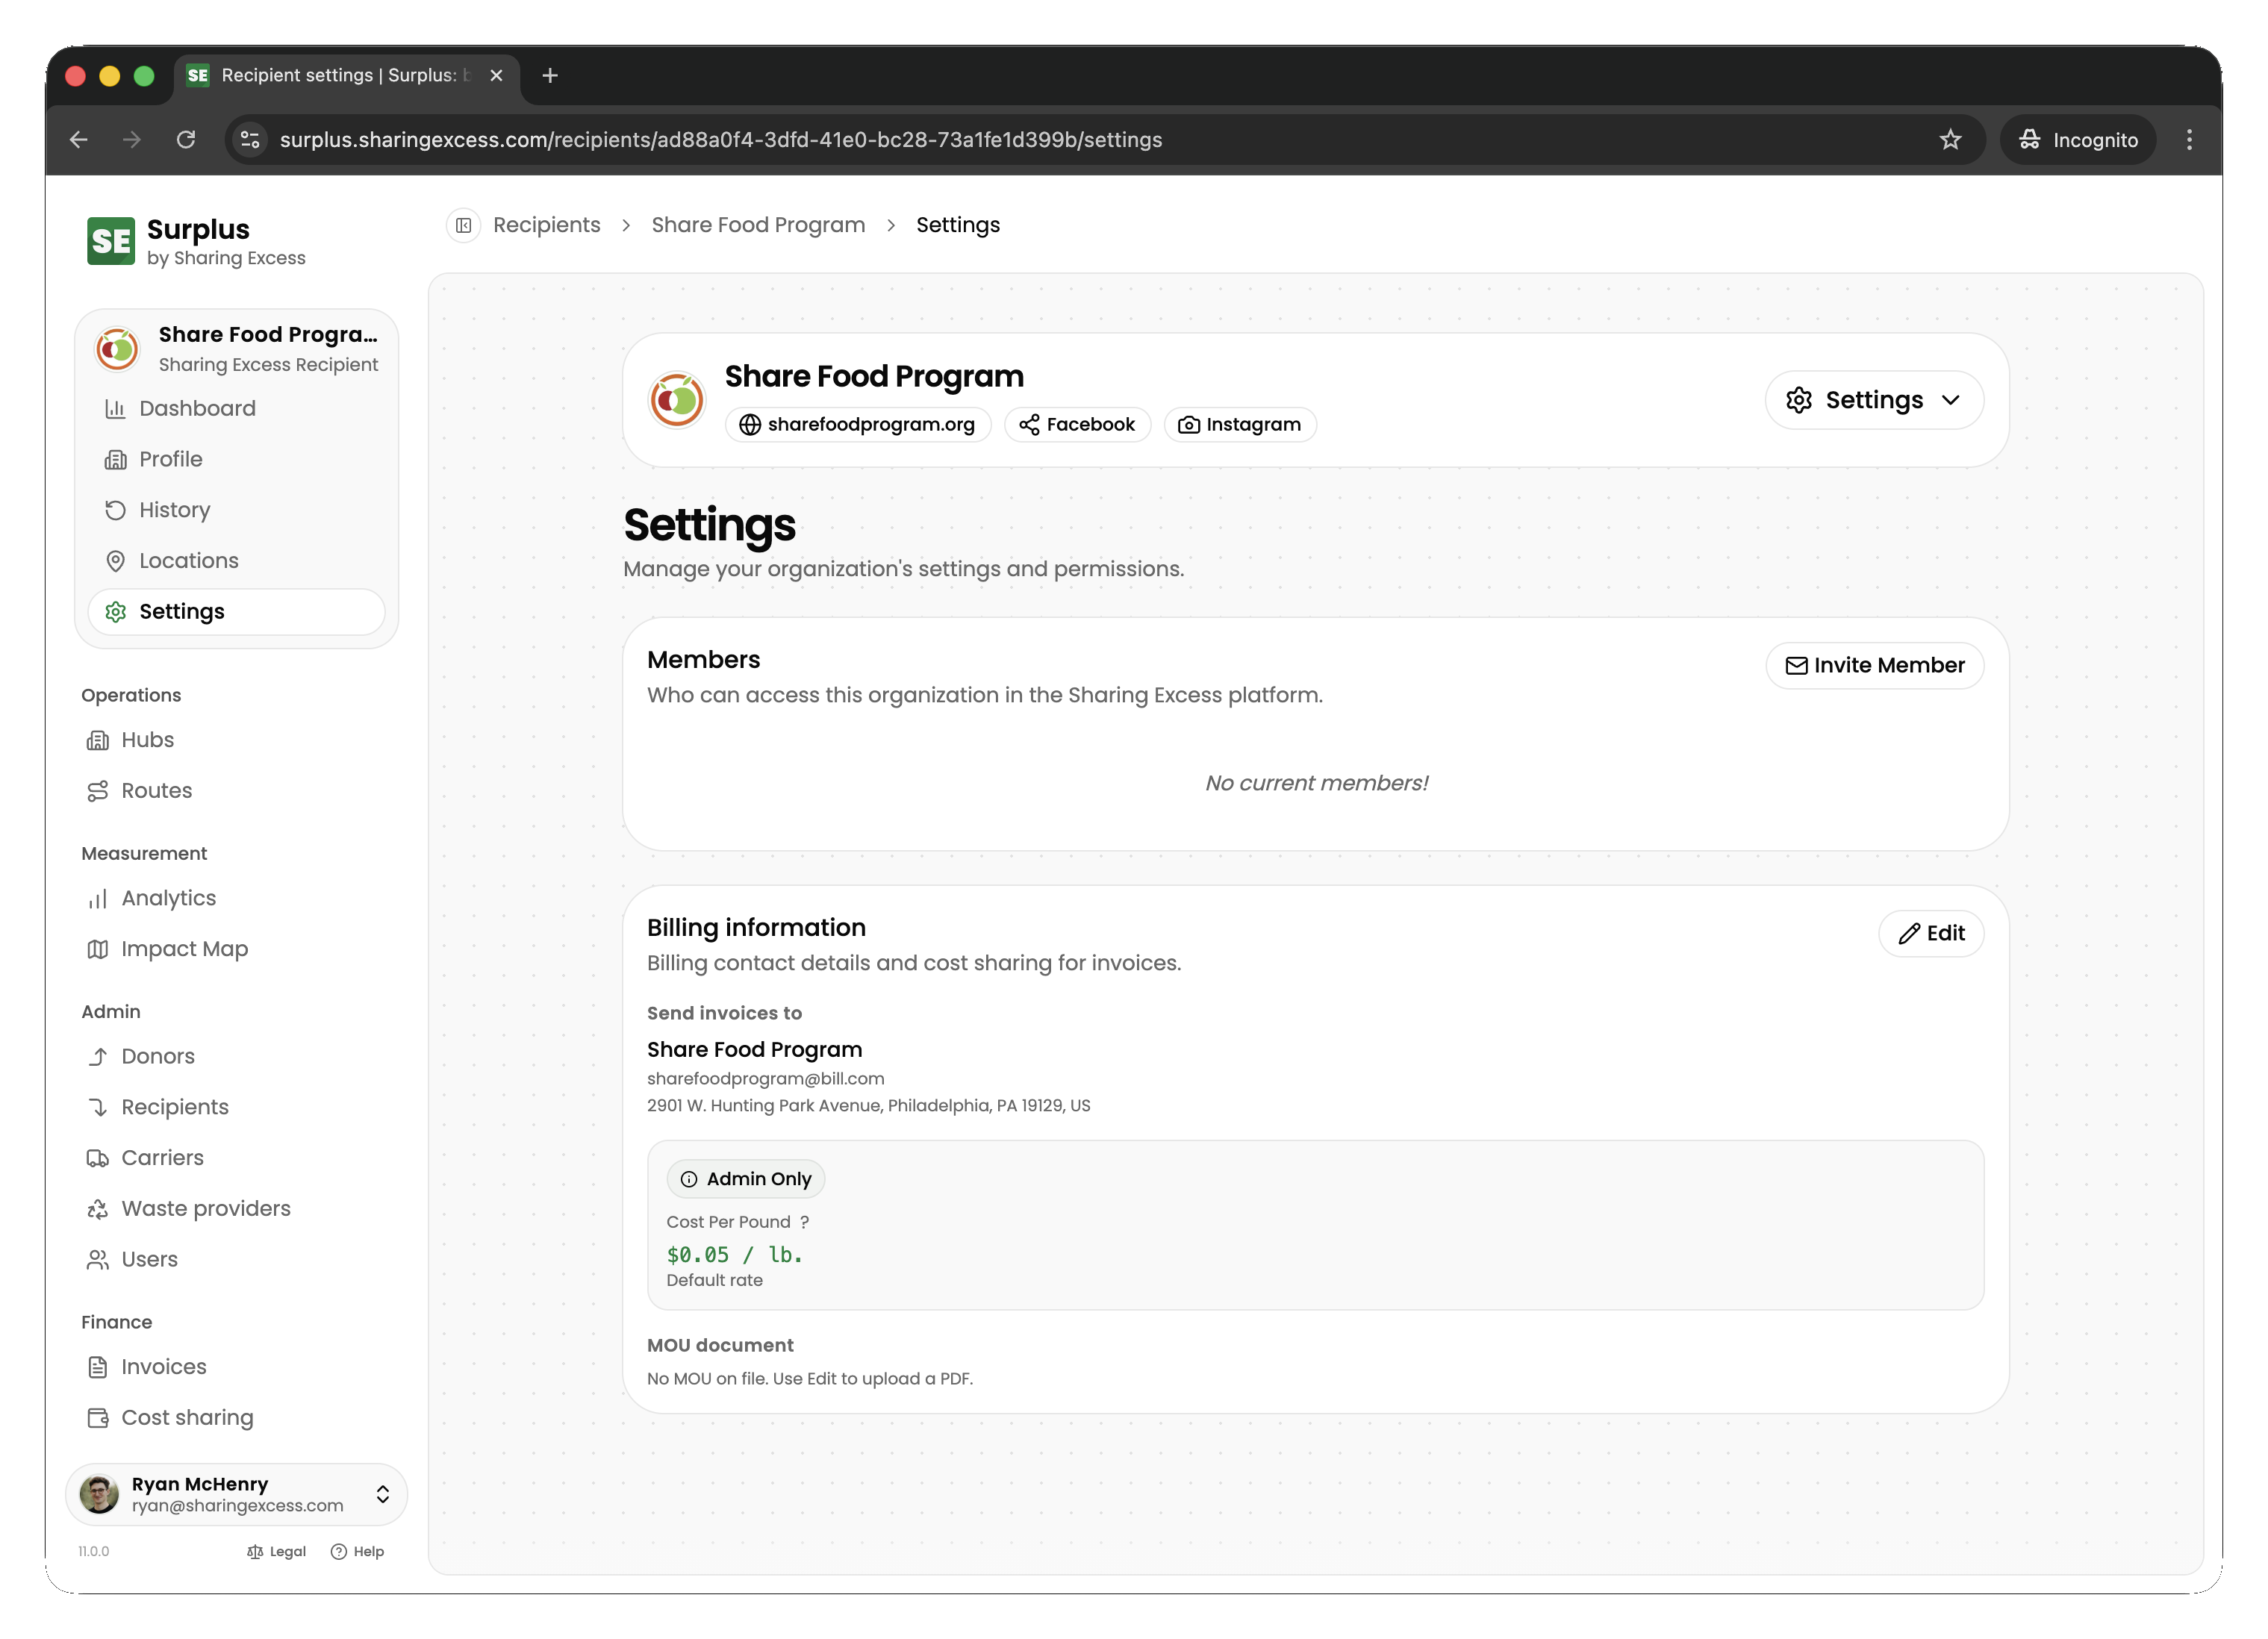Bookmark this page with the star icon

1950,140
